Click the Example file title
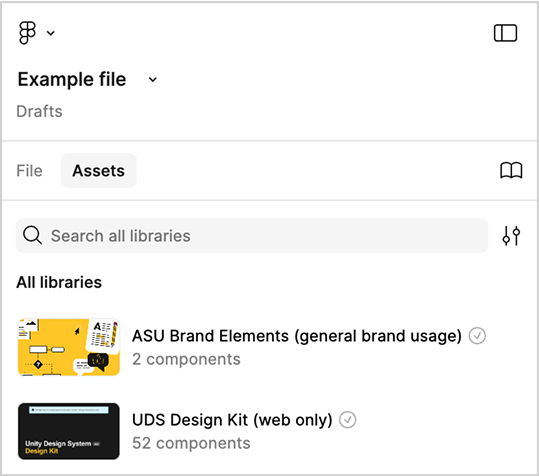The height and width of the screenshot is (476, 539). tap(72, 79)
